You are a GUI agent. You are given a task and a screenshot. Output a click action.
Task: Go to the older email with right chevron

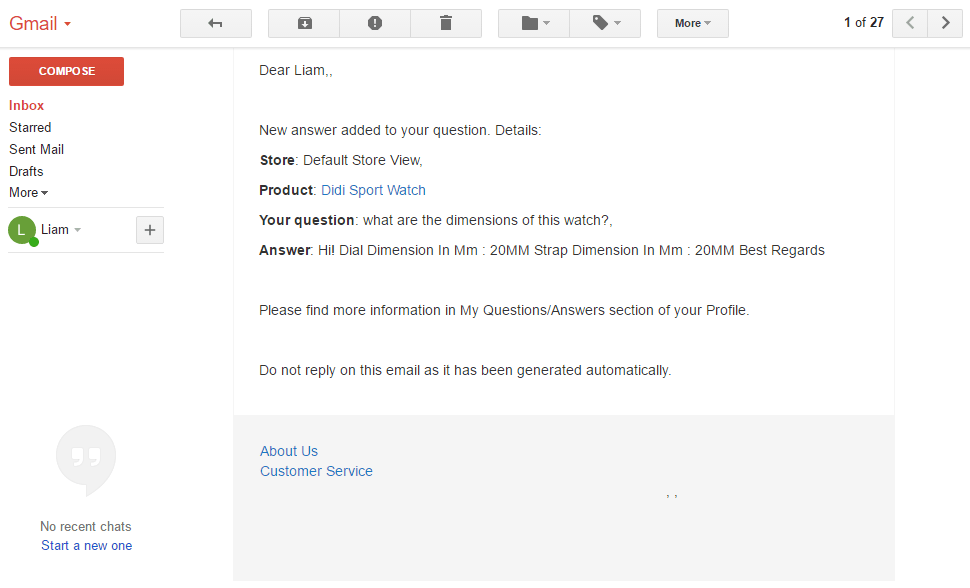click(945, 23)
